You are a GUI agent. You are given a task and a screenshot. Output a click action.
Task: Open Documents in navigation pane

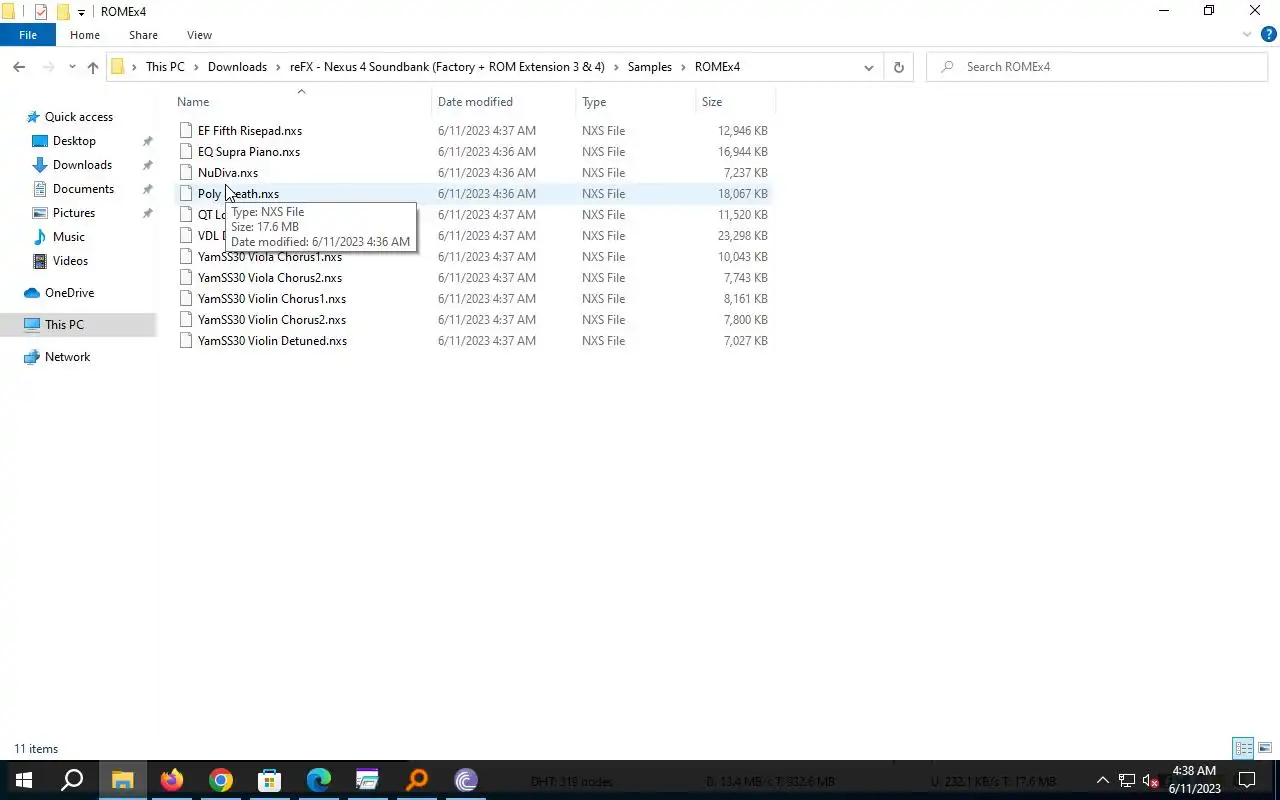tap(83, 189)
